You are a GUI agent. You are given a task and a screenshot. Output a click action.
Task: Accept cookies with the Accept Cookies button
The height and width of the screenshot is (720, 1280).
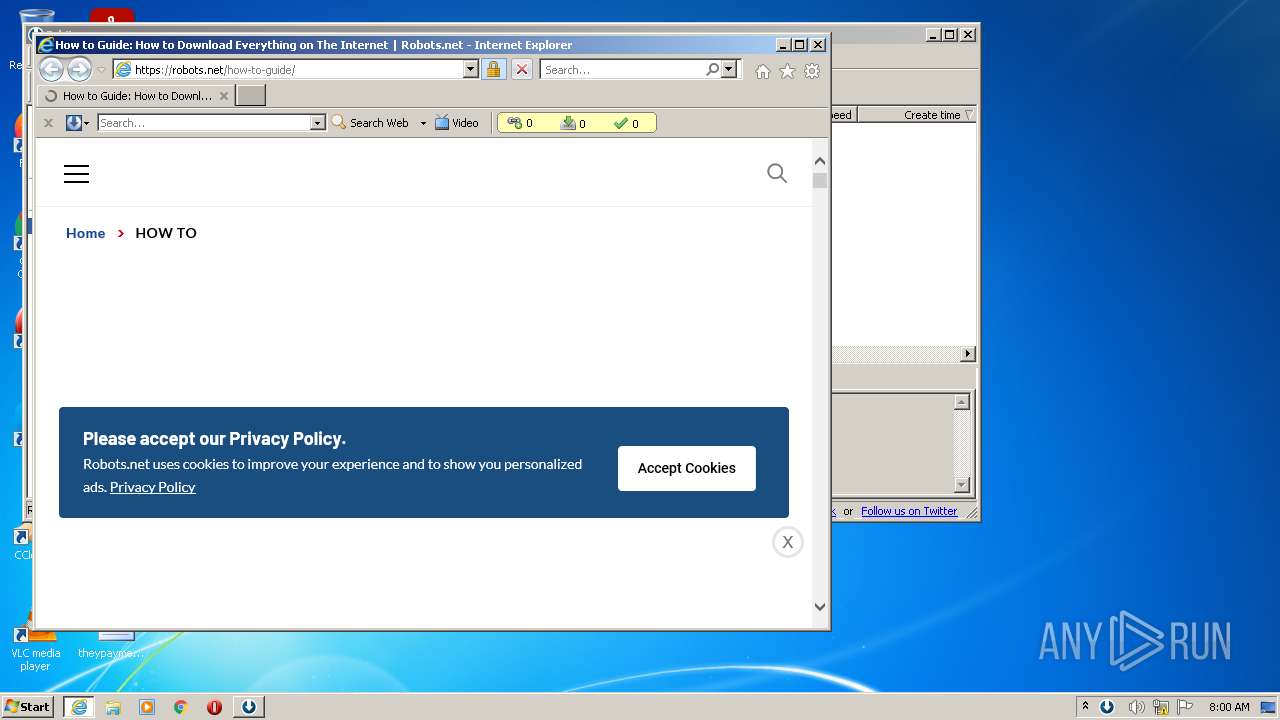[687, 468]
